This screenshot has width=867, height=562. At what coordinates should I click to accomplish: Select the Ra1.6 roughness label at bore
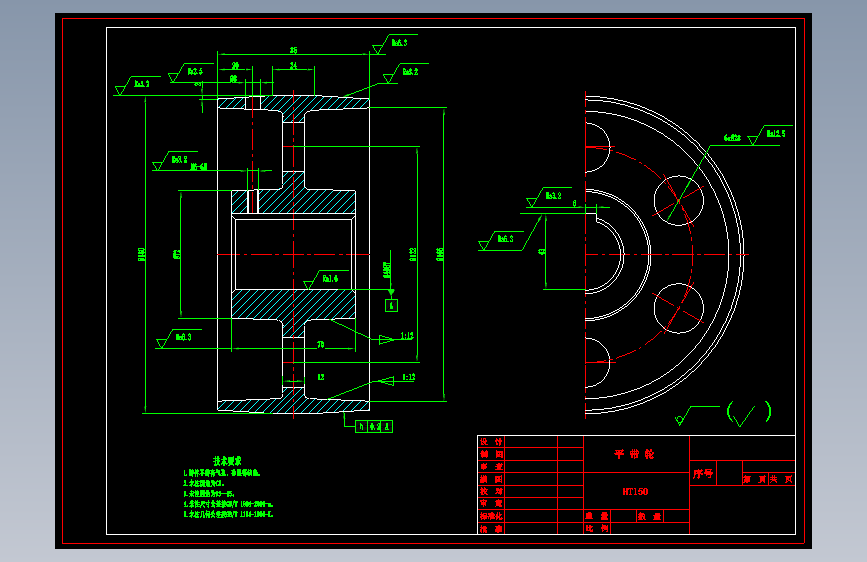click(330, 279)
